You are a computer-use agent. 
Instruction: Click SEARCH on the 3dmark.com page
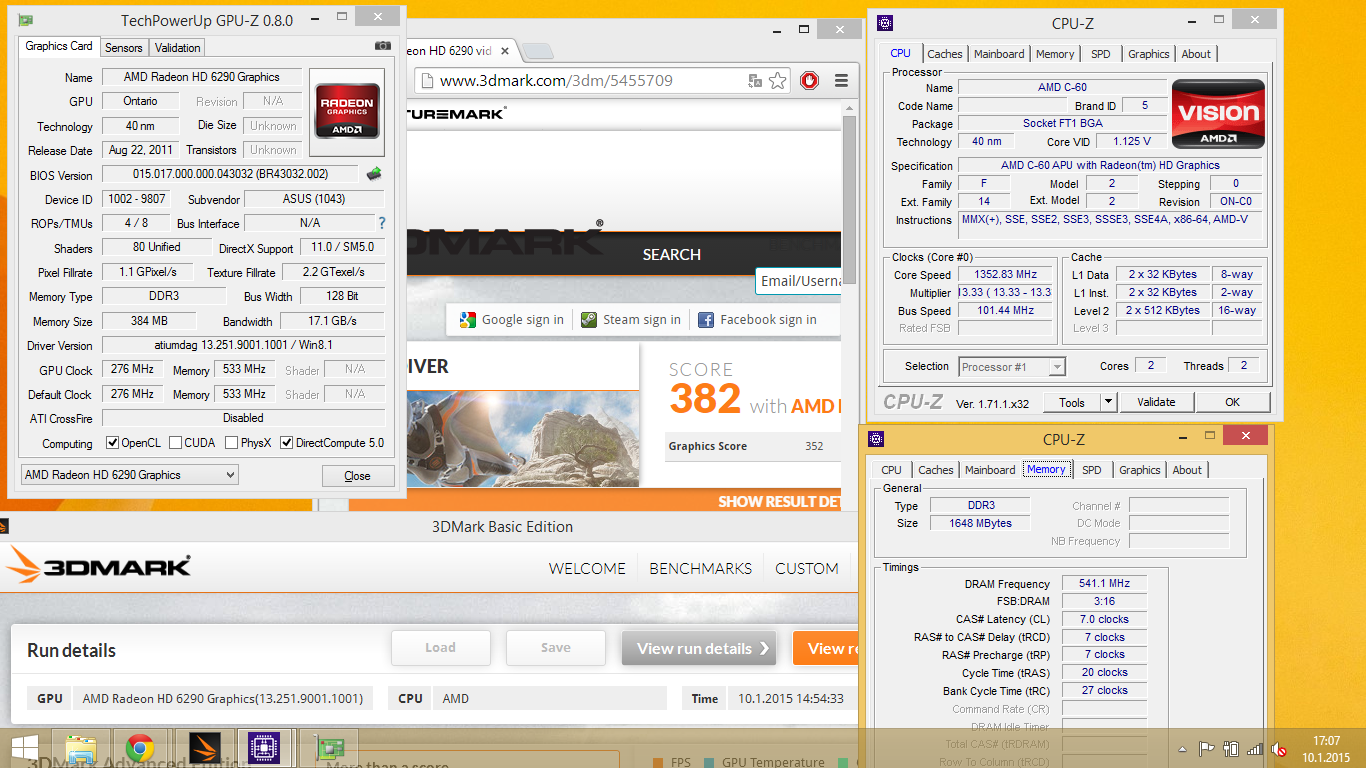(x=671, y=255)
